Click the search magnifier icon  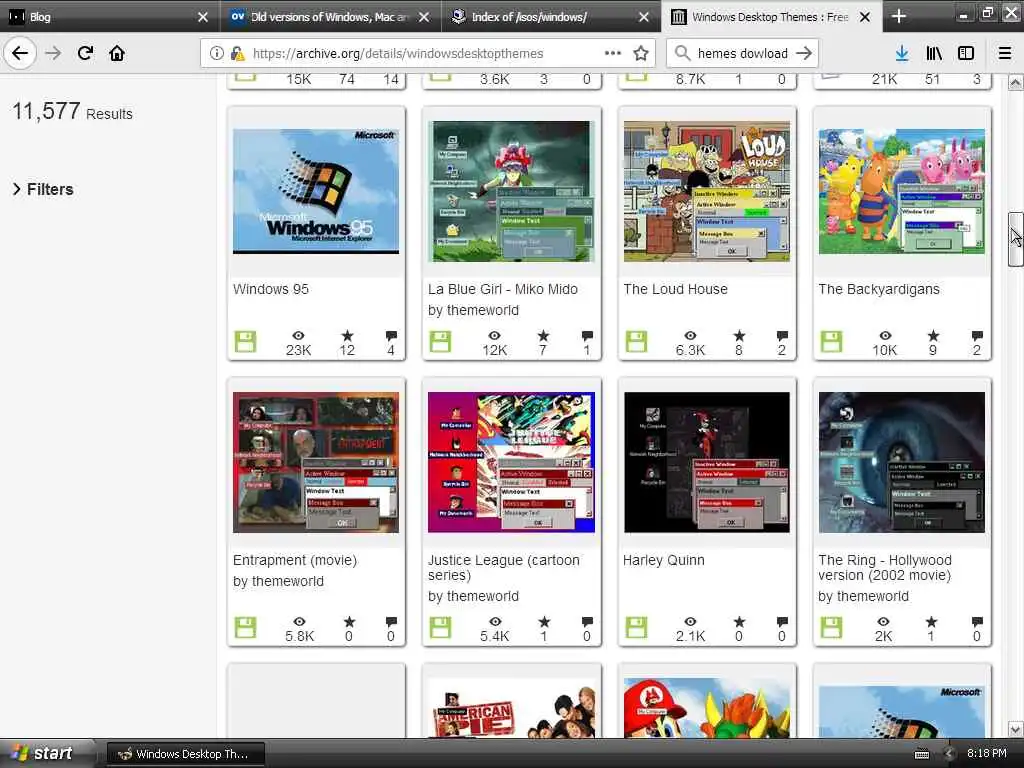682,53
